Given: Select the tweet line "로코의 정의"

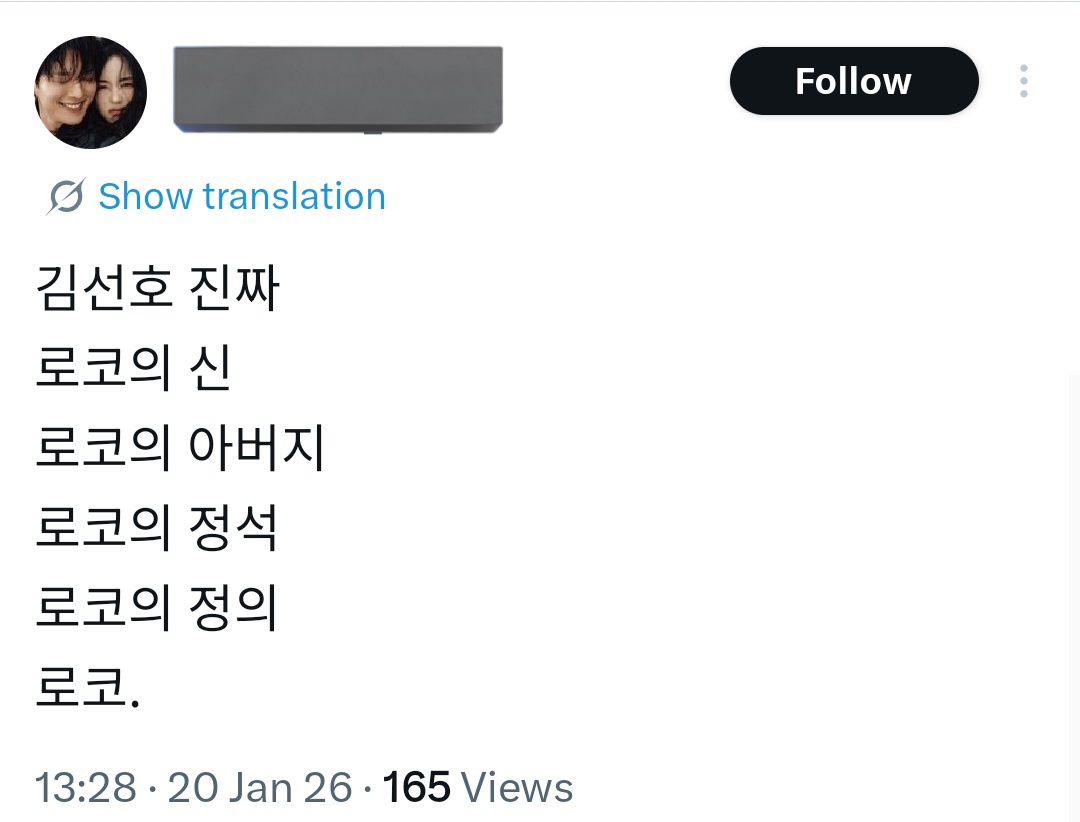Looking at the screenshot, I should pos(156,607).
